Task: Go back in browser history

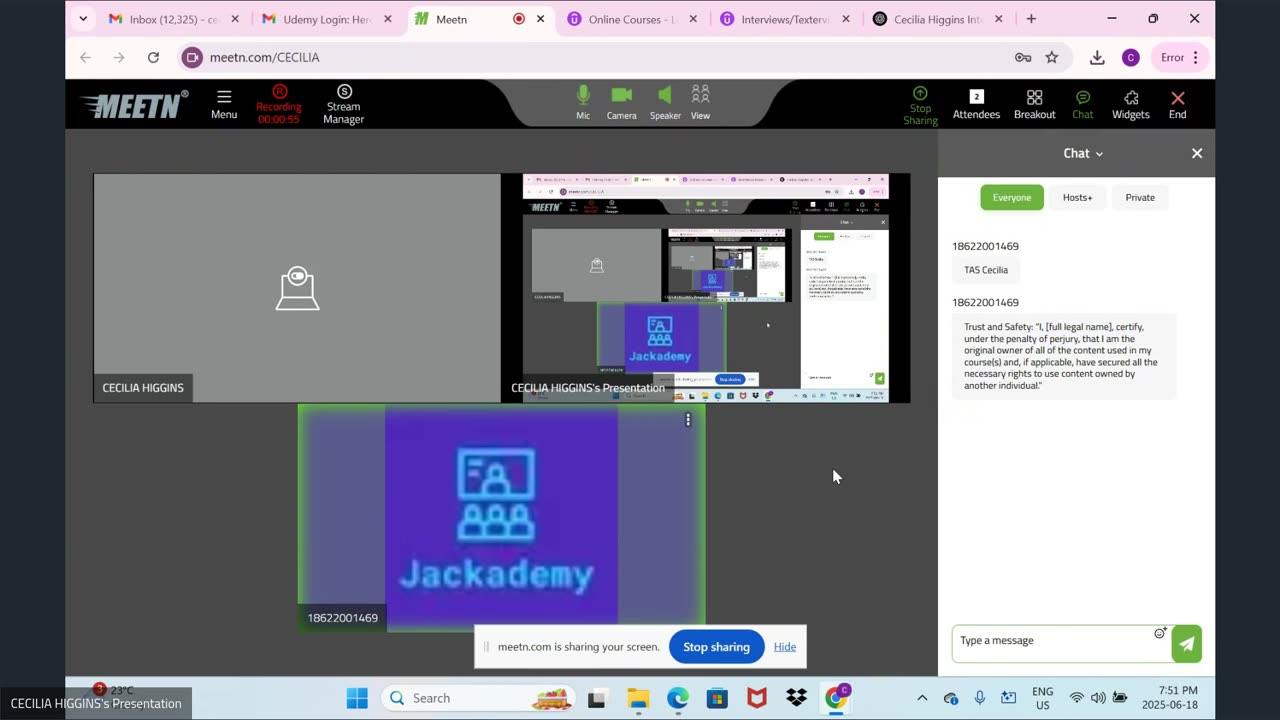Action: [85, 57]
